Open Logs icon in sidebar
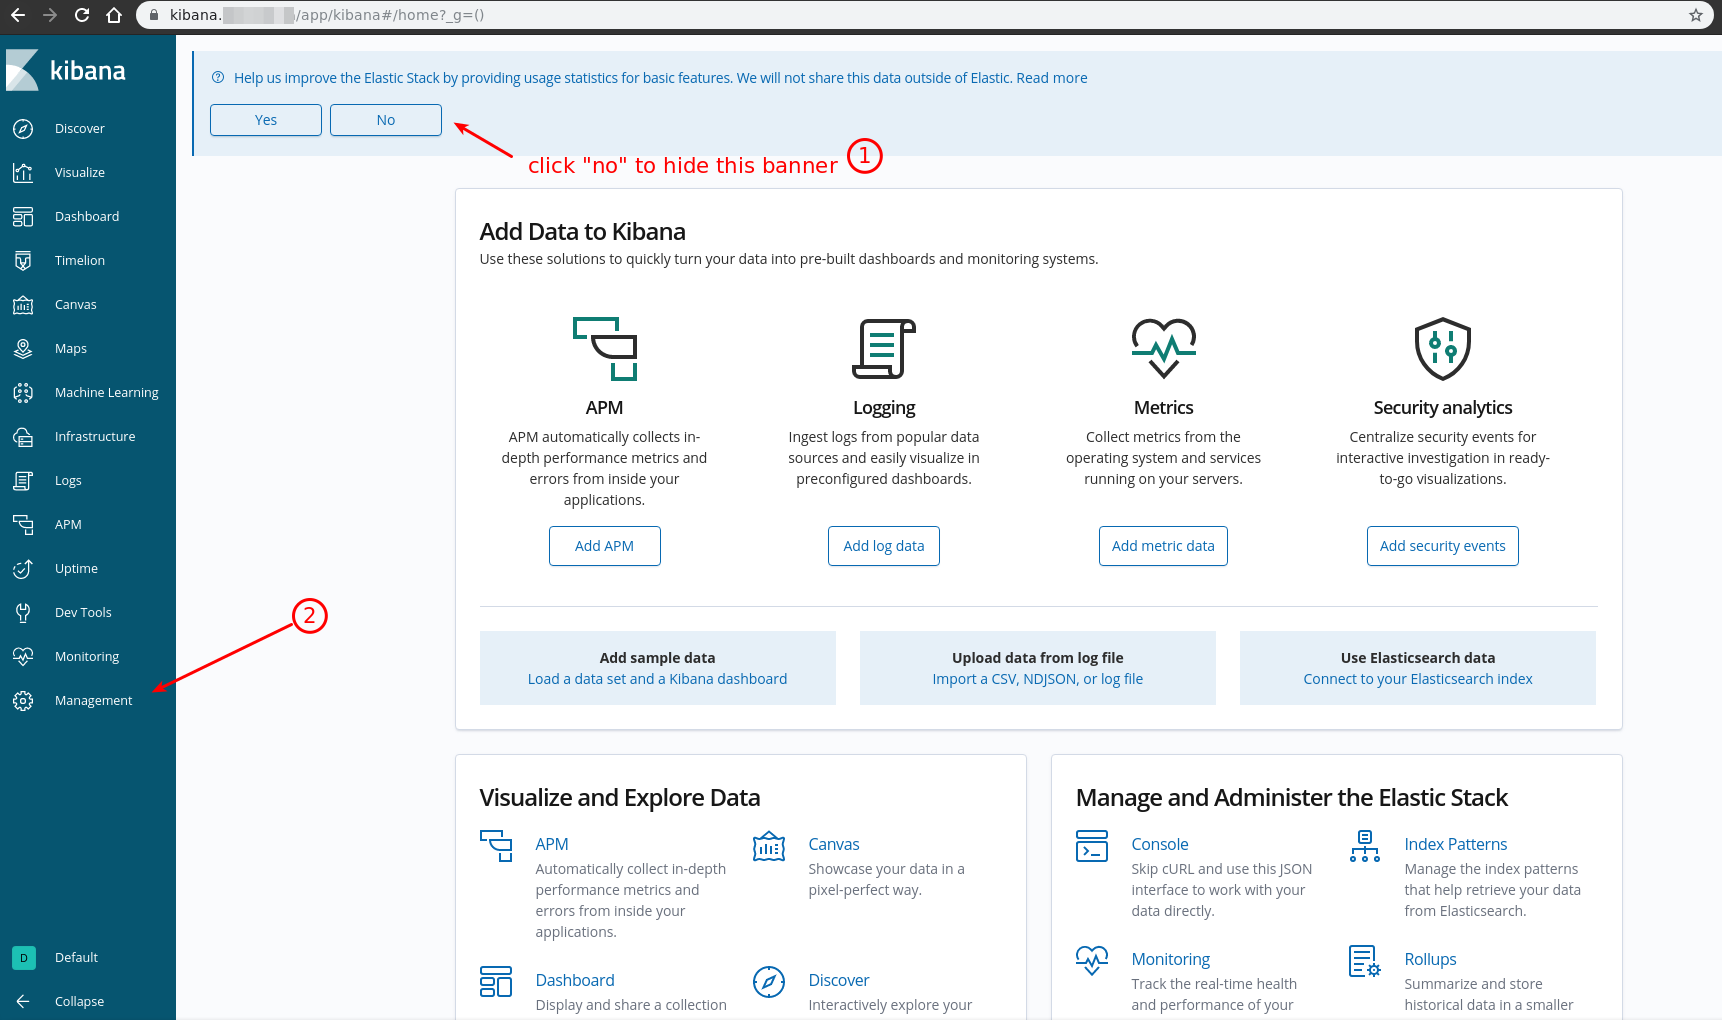 (x=23, y=481)
